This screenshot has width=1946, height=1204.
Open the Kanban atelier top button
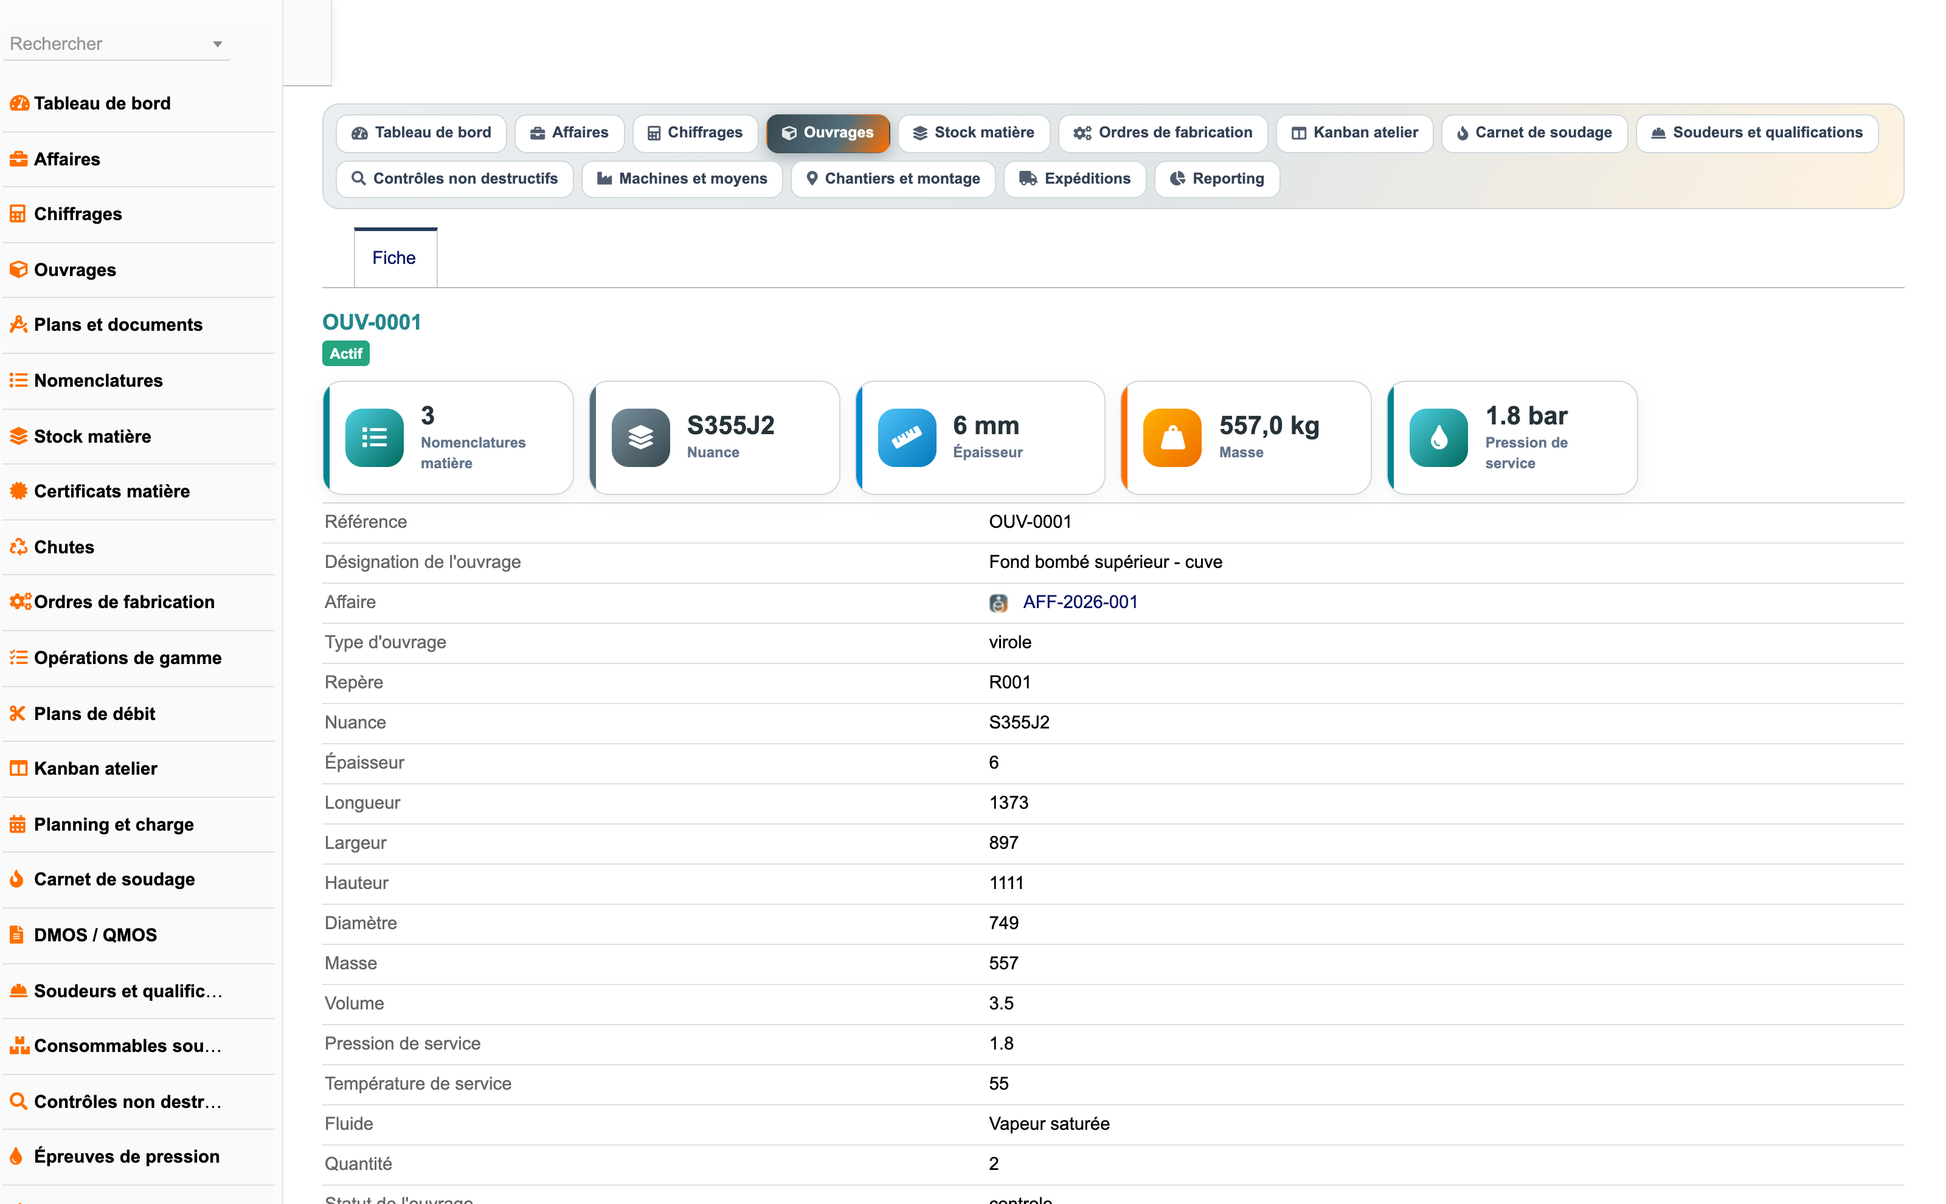(1355, 133)
